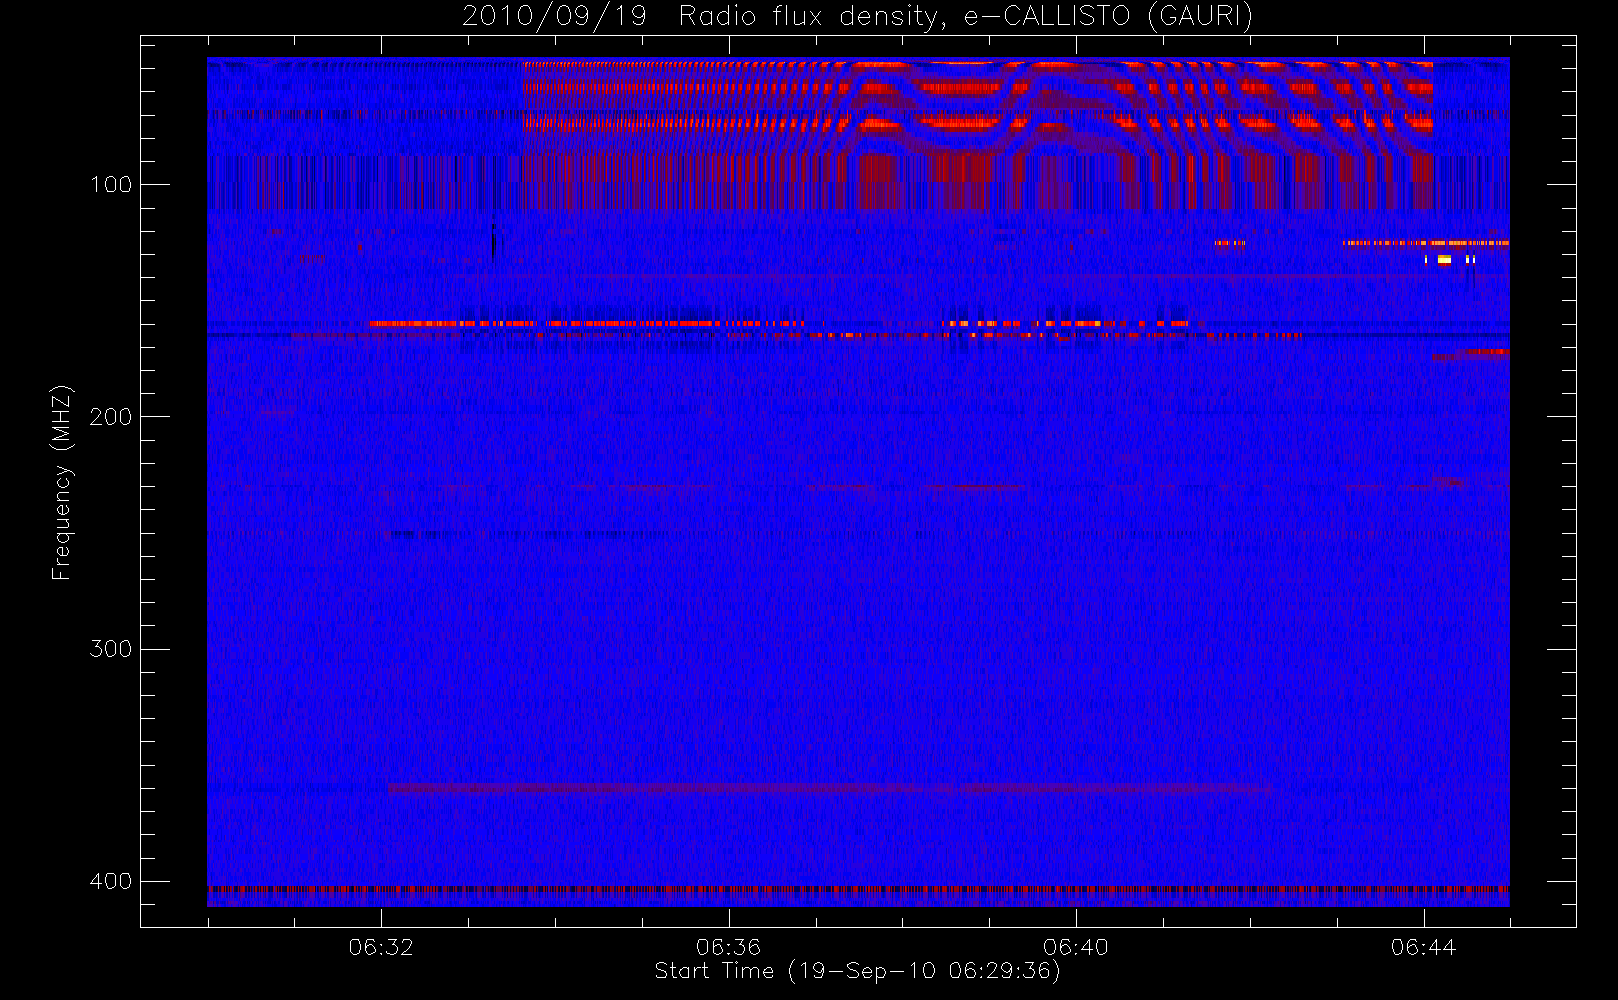Click the 'Start Time (19-Sep-10 06:29:36)' label
This screenshot has width=1618, height=1000.
click(x=857, y=971)
